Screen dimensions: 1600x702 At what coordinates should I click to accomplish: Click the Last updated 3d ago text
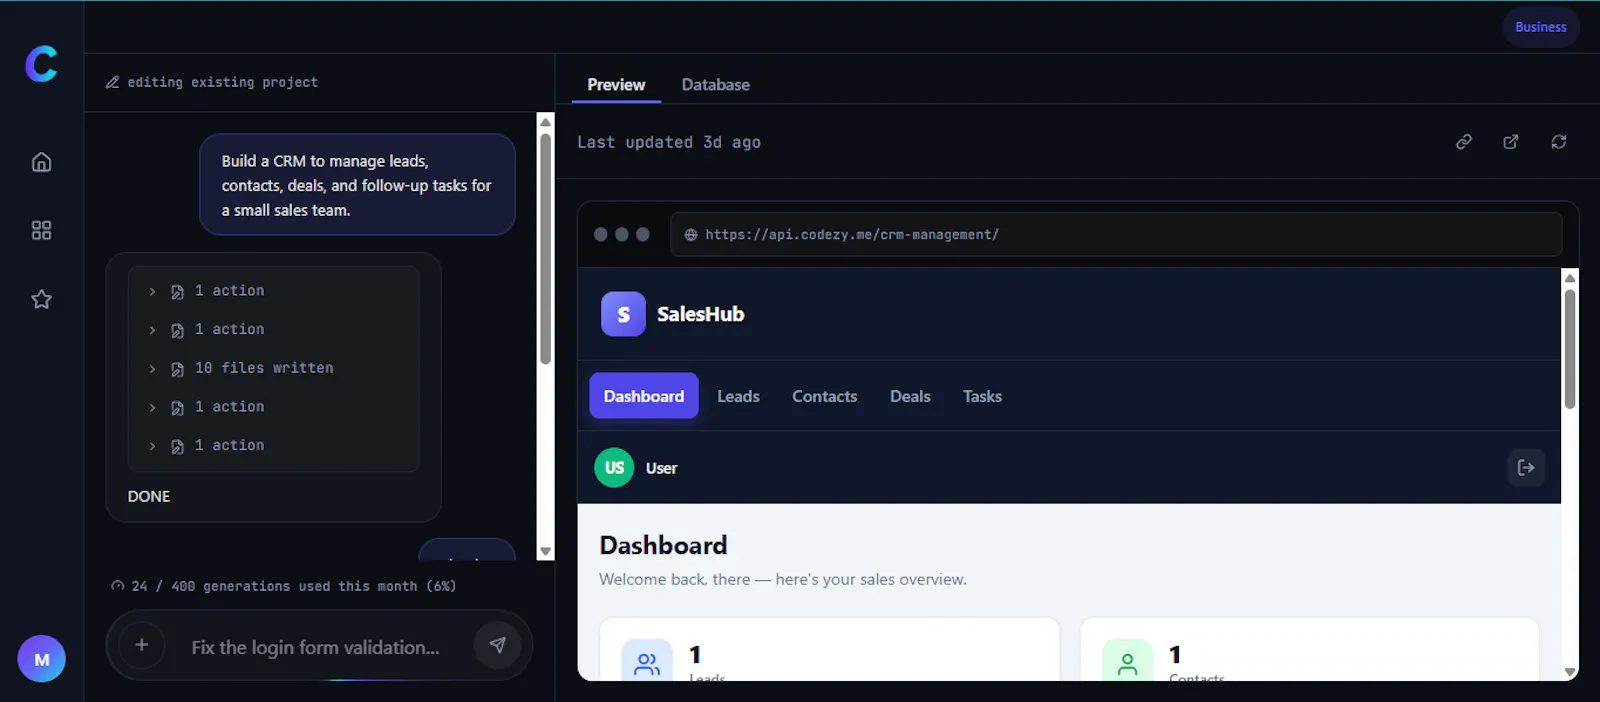669,142
